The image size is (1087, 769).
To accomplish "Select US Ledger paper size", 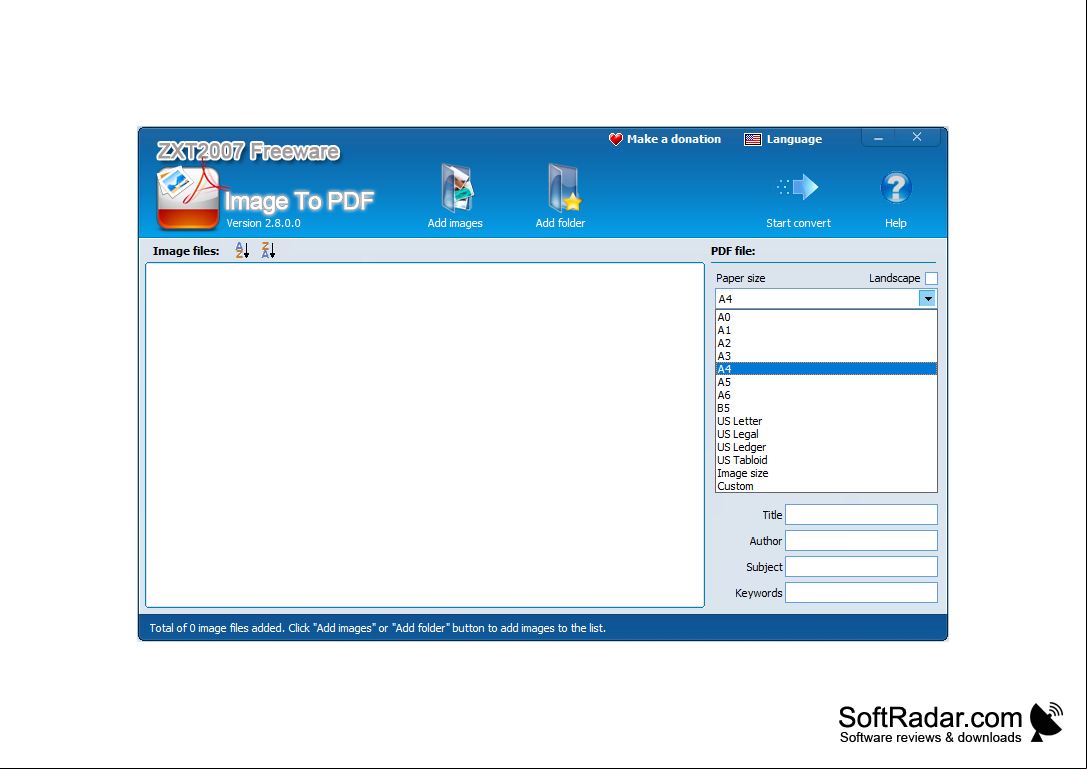I will (826, 447).
